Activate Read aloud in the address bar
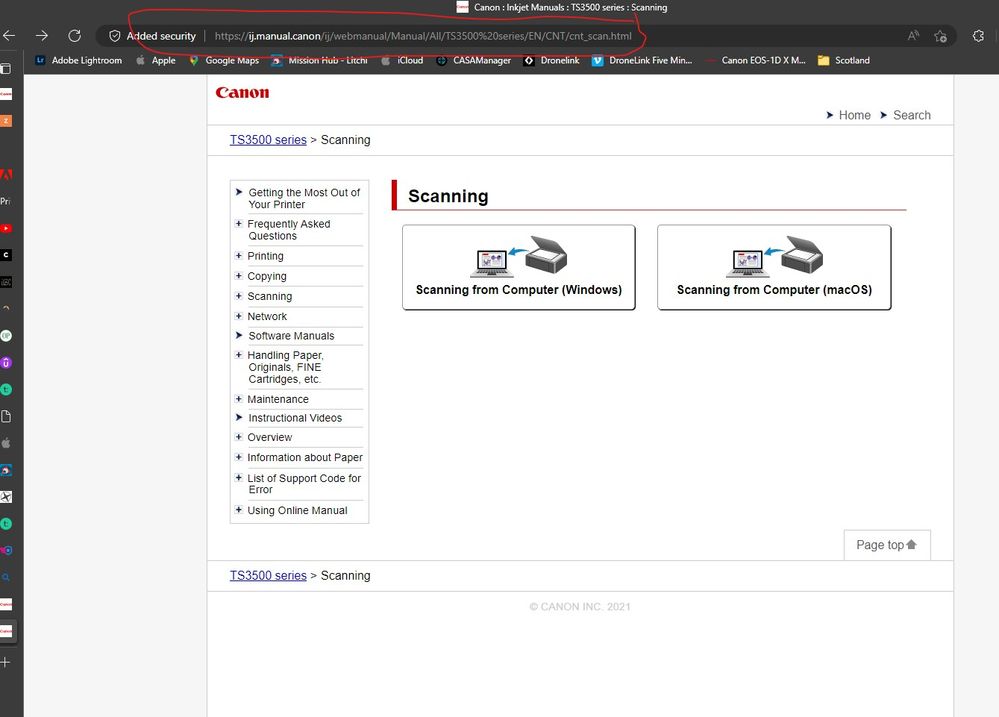999x717 pixels. tap(913, 34)
